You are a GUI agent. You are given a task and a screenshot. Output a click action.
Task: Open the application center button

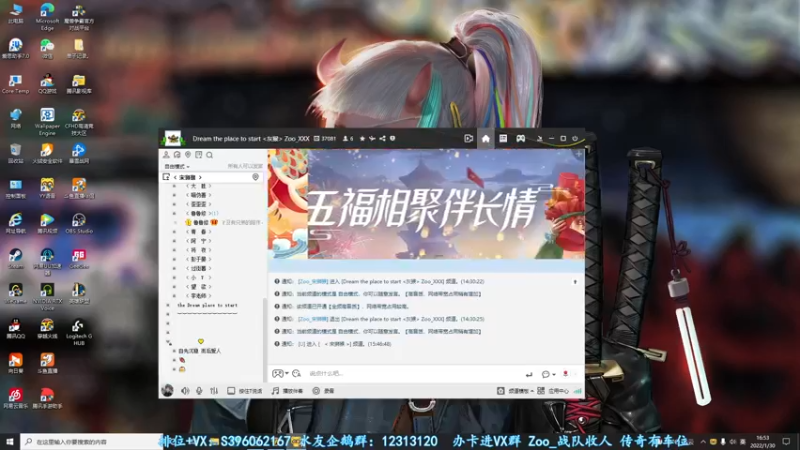coord(553,391)
